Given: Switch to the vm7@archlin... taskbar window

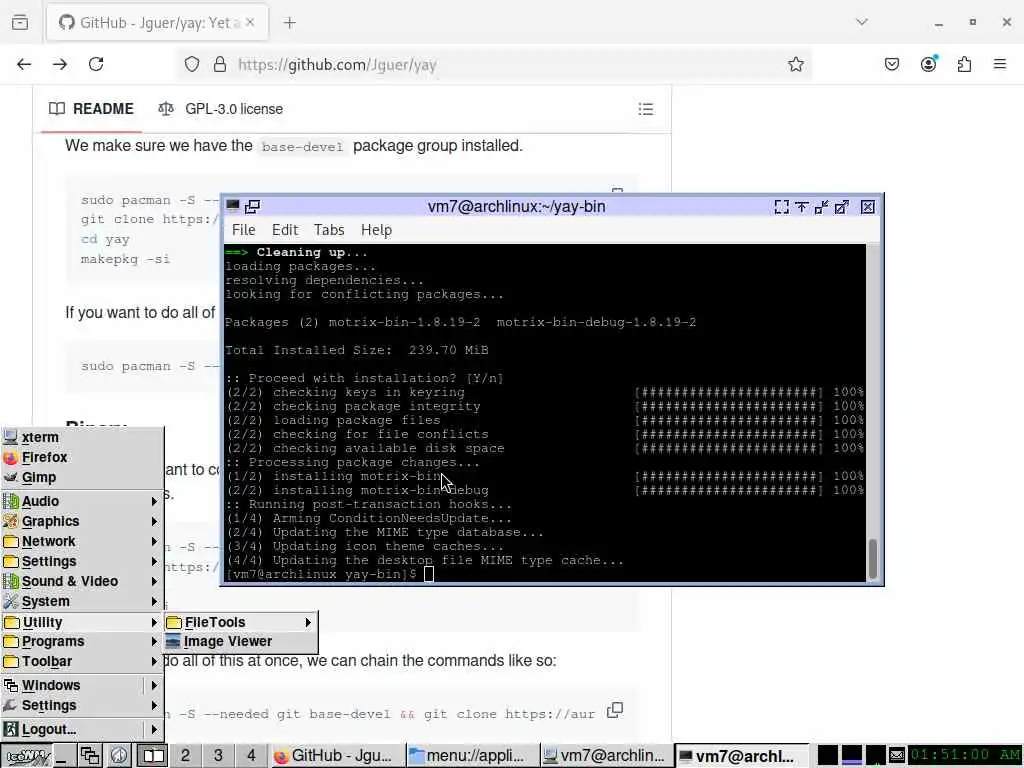Looking at the screenshot, I should click(x=607, y=756).
